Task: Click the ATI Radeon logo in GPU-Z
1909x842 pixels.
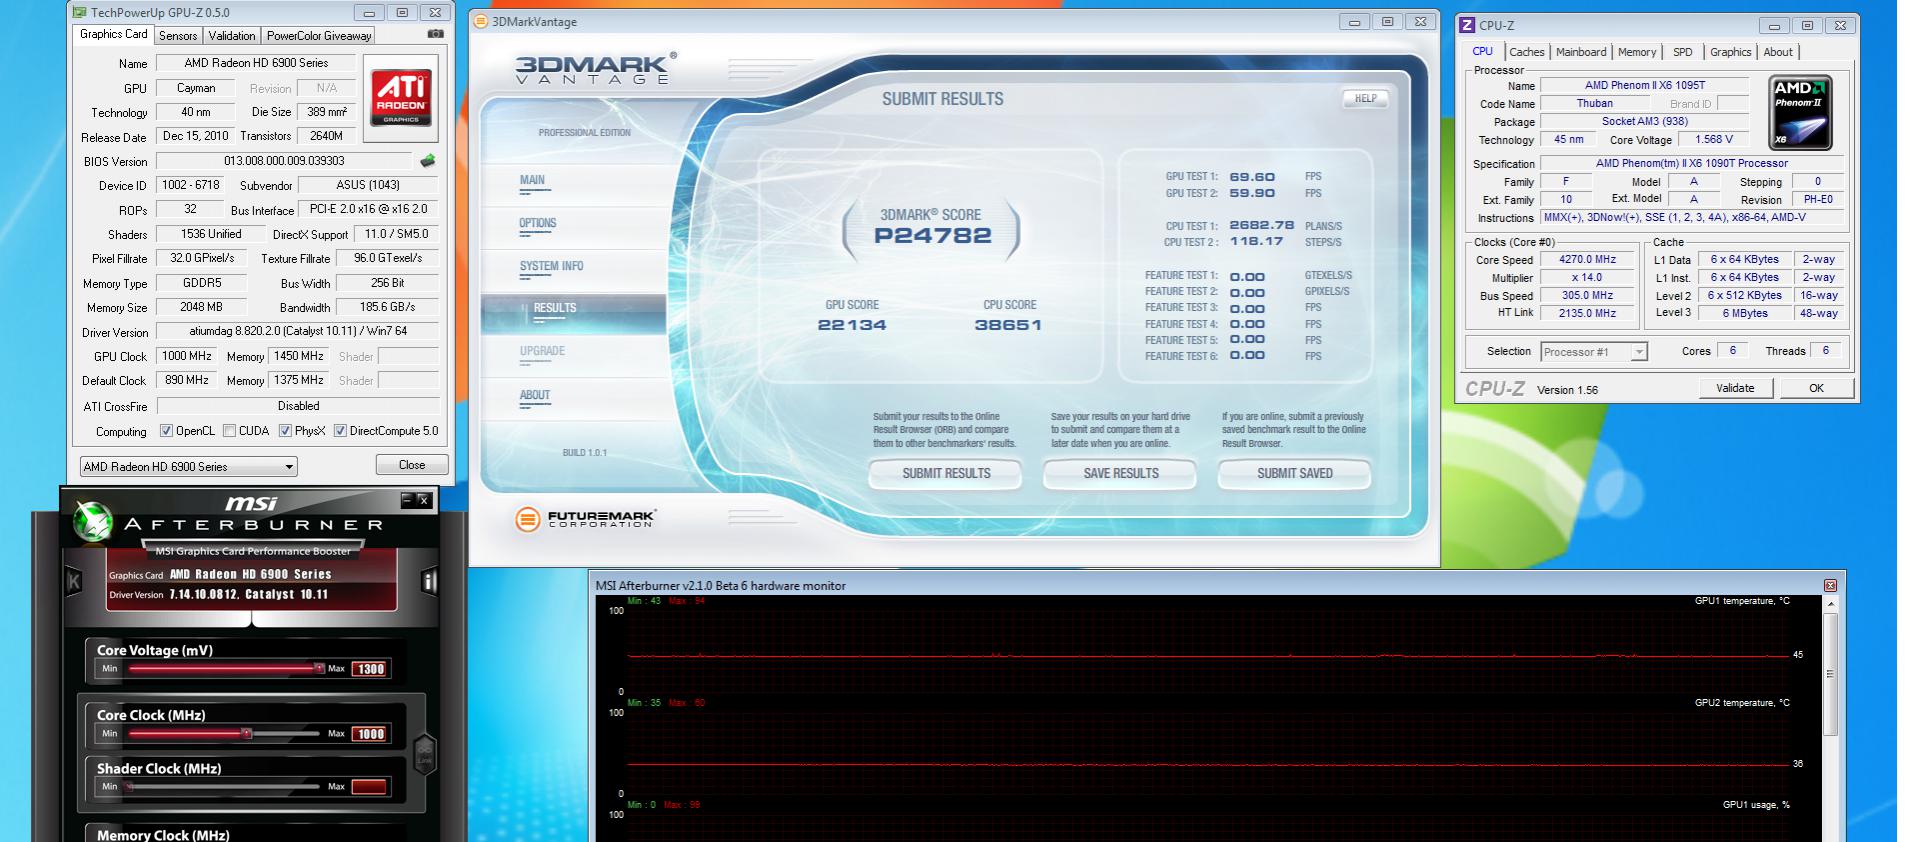Action: pyautogui.click(x=402, y=98)
